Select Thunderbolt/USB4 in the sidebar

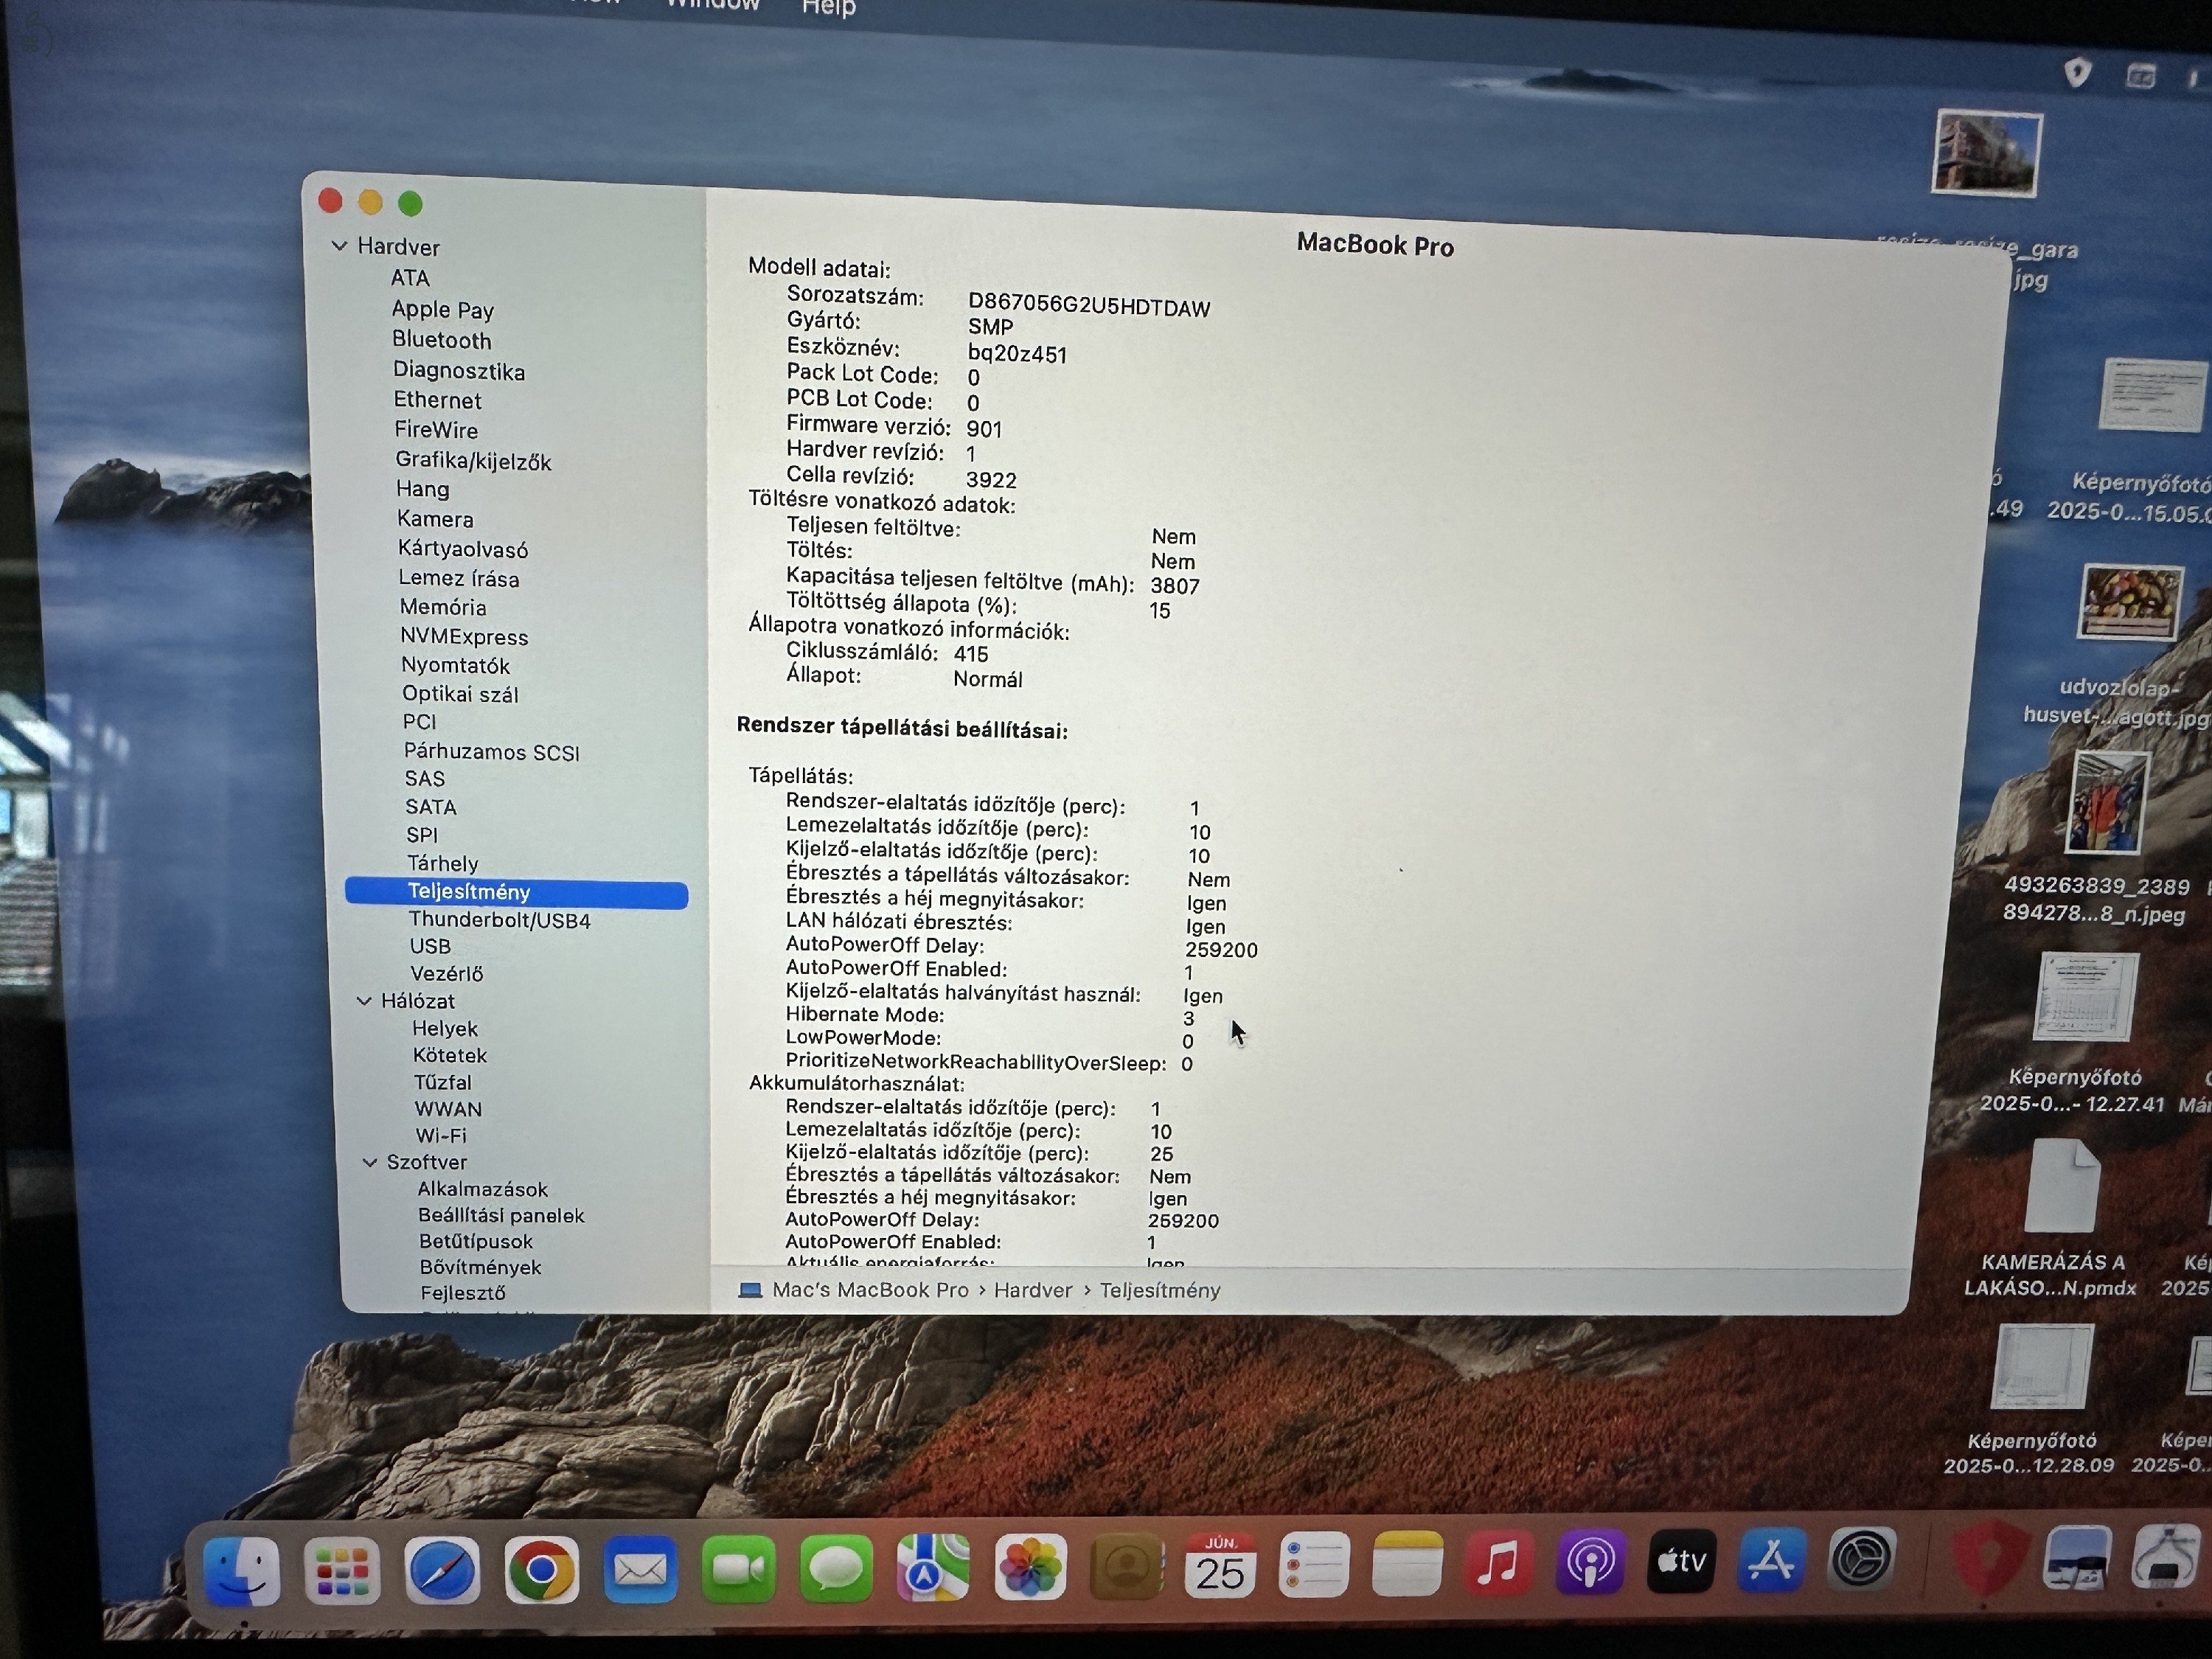[x=499, y=920]
